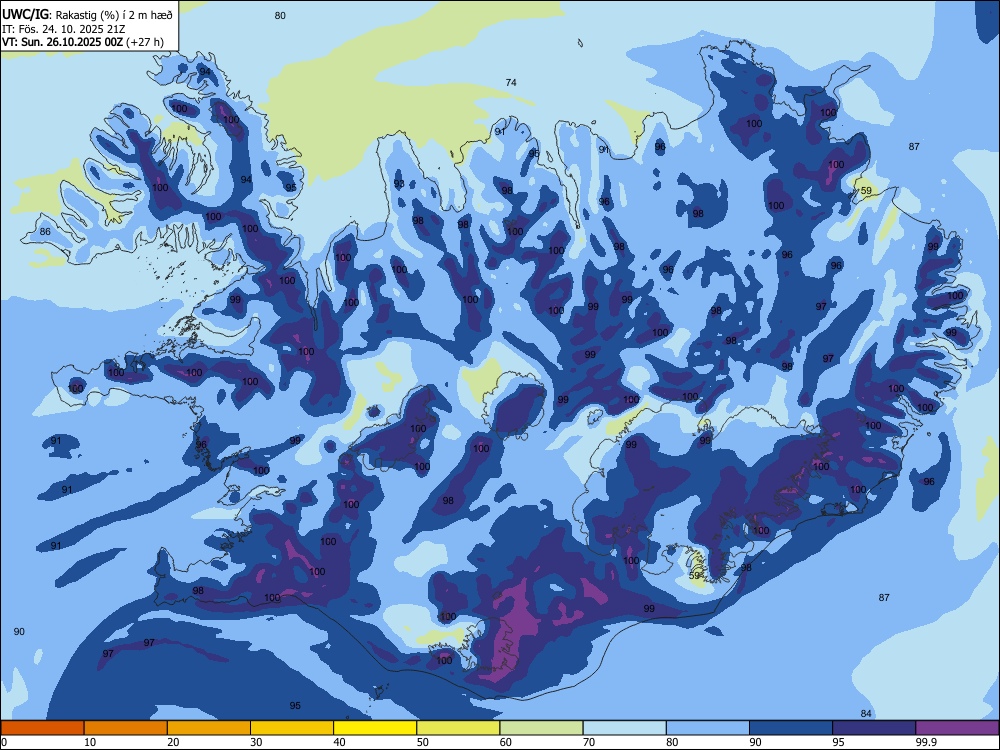
Task: Click the legend tick label "60"
Action: pos(506,742)
